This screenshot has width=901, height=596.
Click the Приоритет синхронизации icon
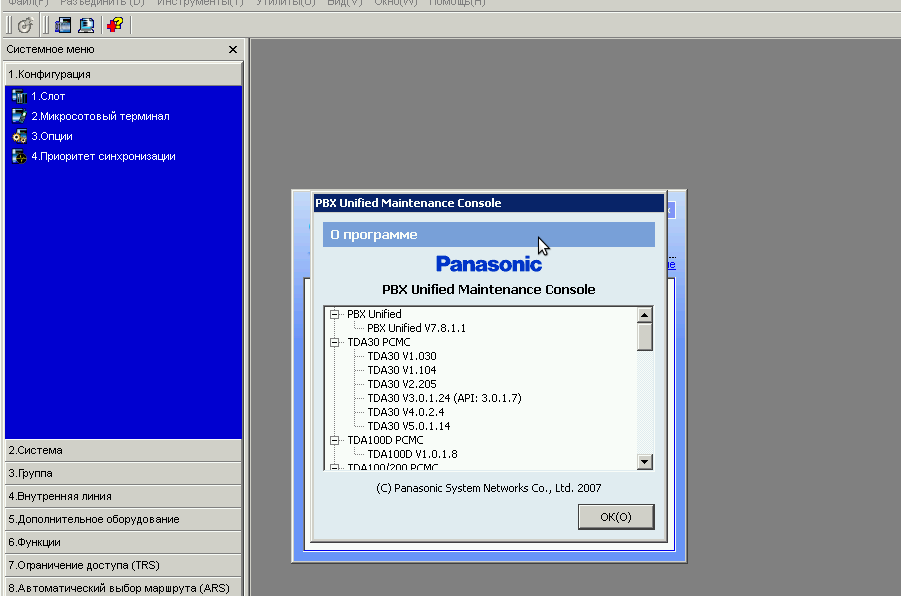pyautogui.click(x=20, y=156)
